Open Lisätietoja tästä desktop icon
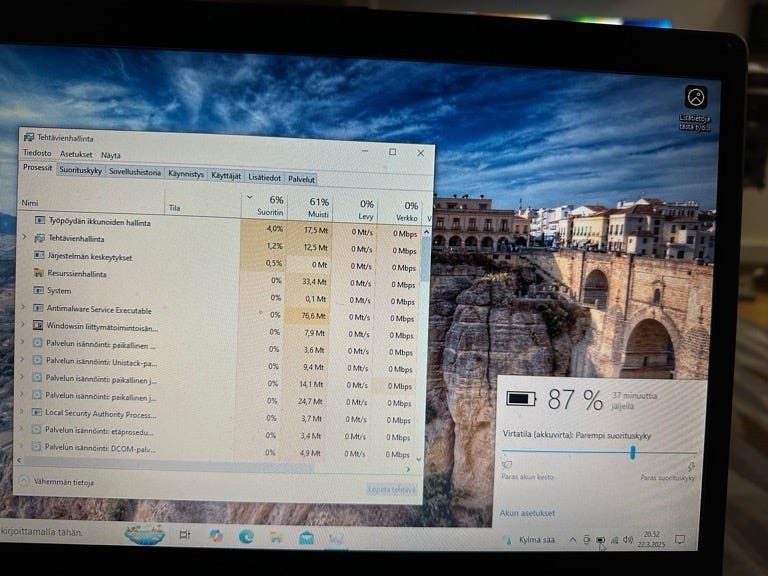The height and width of the screenshot is (576, 768). 696,109
